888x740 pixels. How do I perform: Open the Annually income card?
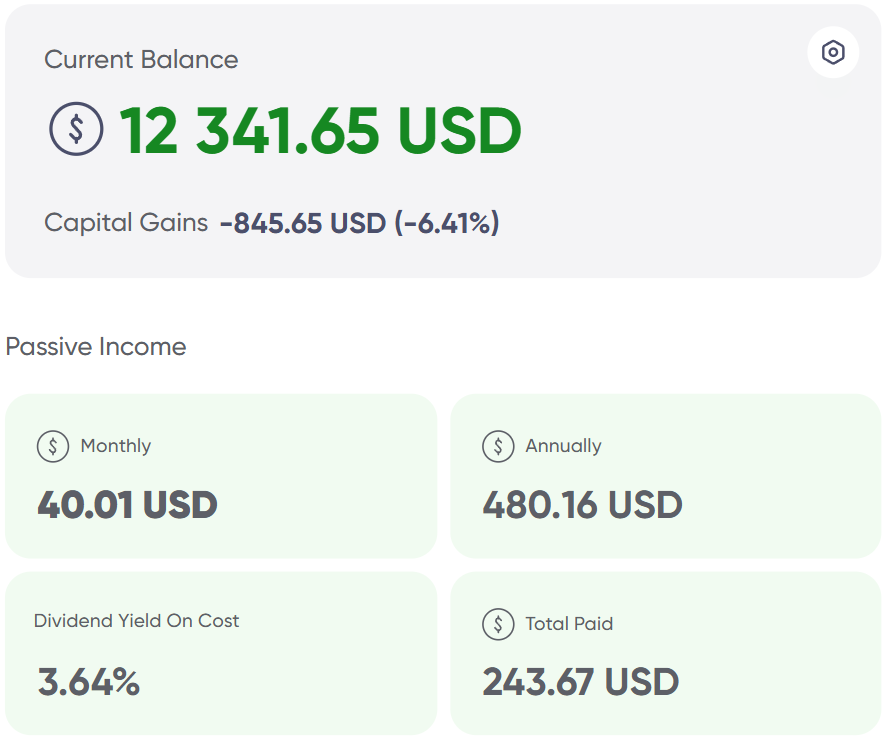(x=665, y=476)
